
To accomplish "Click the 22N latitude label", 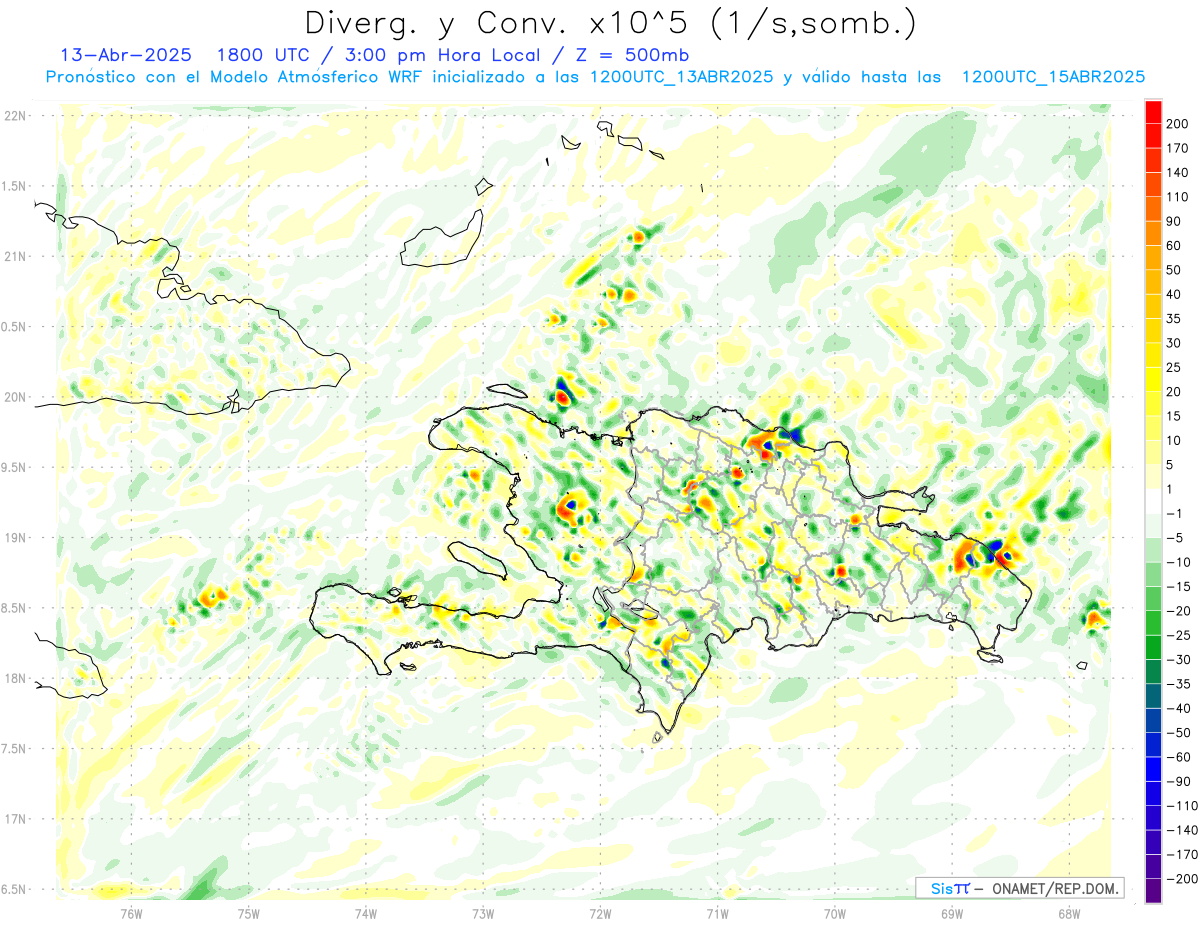I will (x=14, y=116).
